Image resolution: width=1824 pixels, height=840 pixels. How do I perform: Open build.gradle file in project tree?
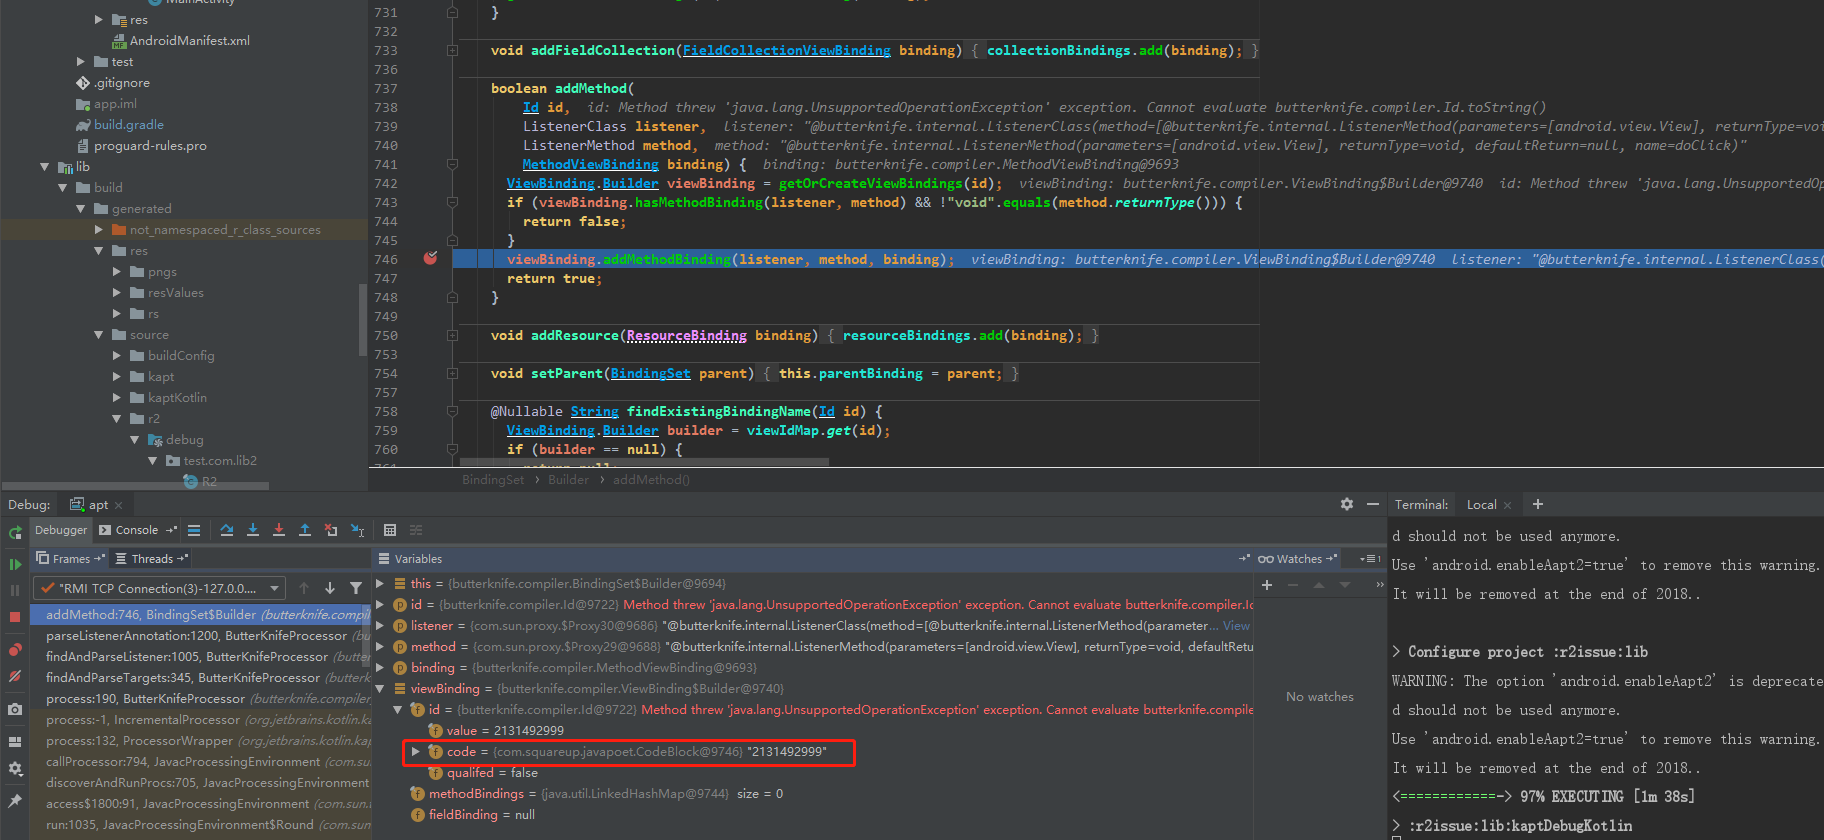point(128,125)
